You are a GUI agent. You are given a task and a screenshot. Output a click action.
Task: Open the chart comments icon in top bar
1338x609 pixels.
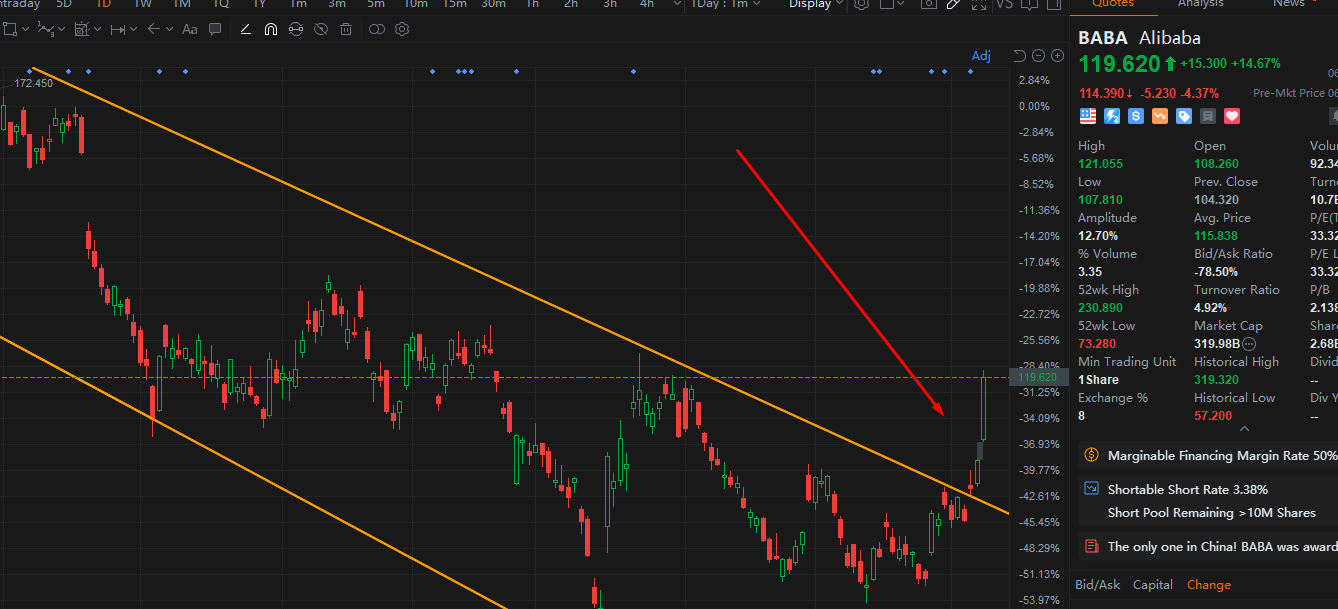1029,4
